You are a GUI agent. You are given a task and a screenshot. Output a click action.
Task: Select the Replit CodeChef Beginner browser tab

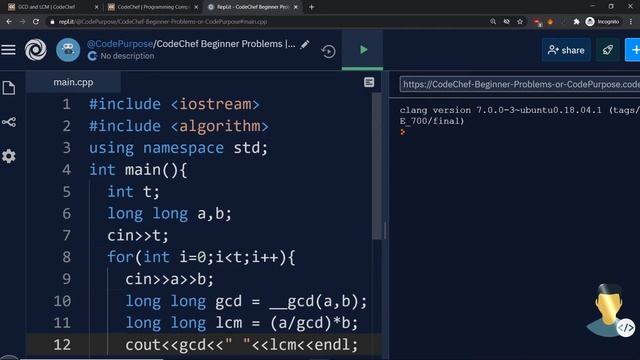pos(252,7)
